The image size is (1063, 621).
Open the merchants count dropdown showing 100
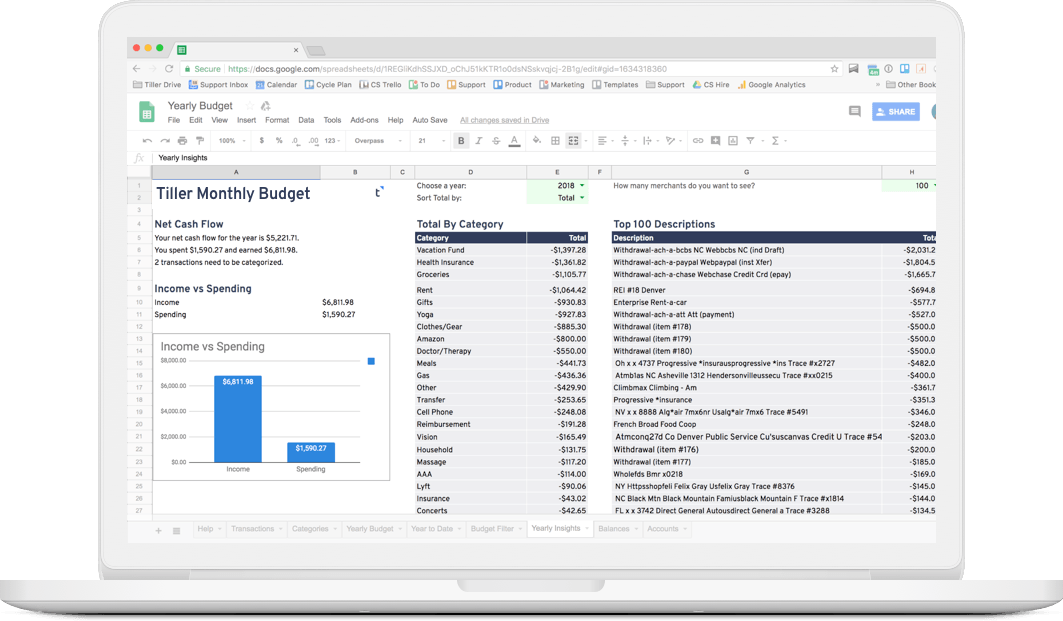pos(934,186)
